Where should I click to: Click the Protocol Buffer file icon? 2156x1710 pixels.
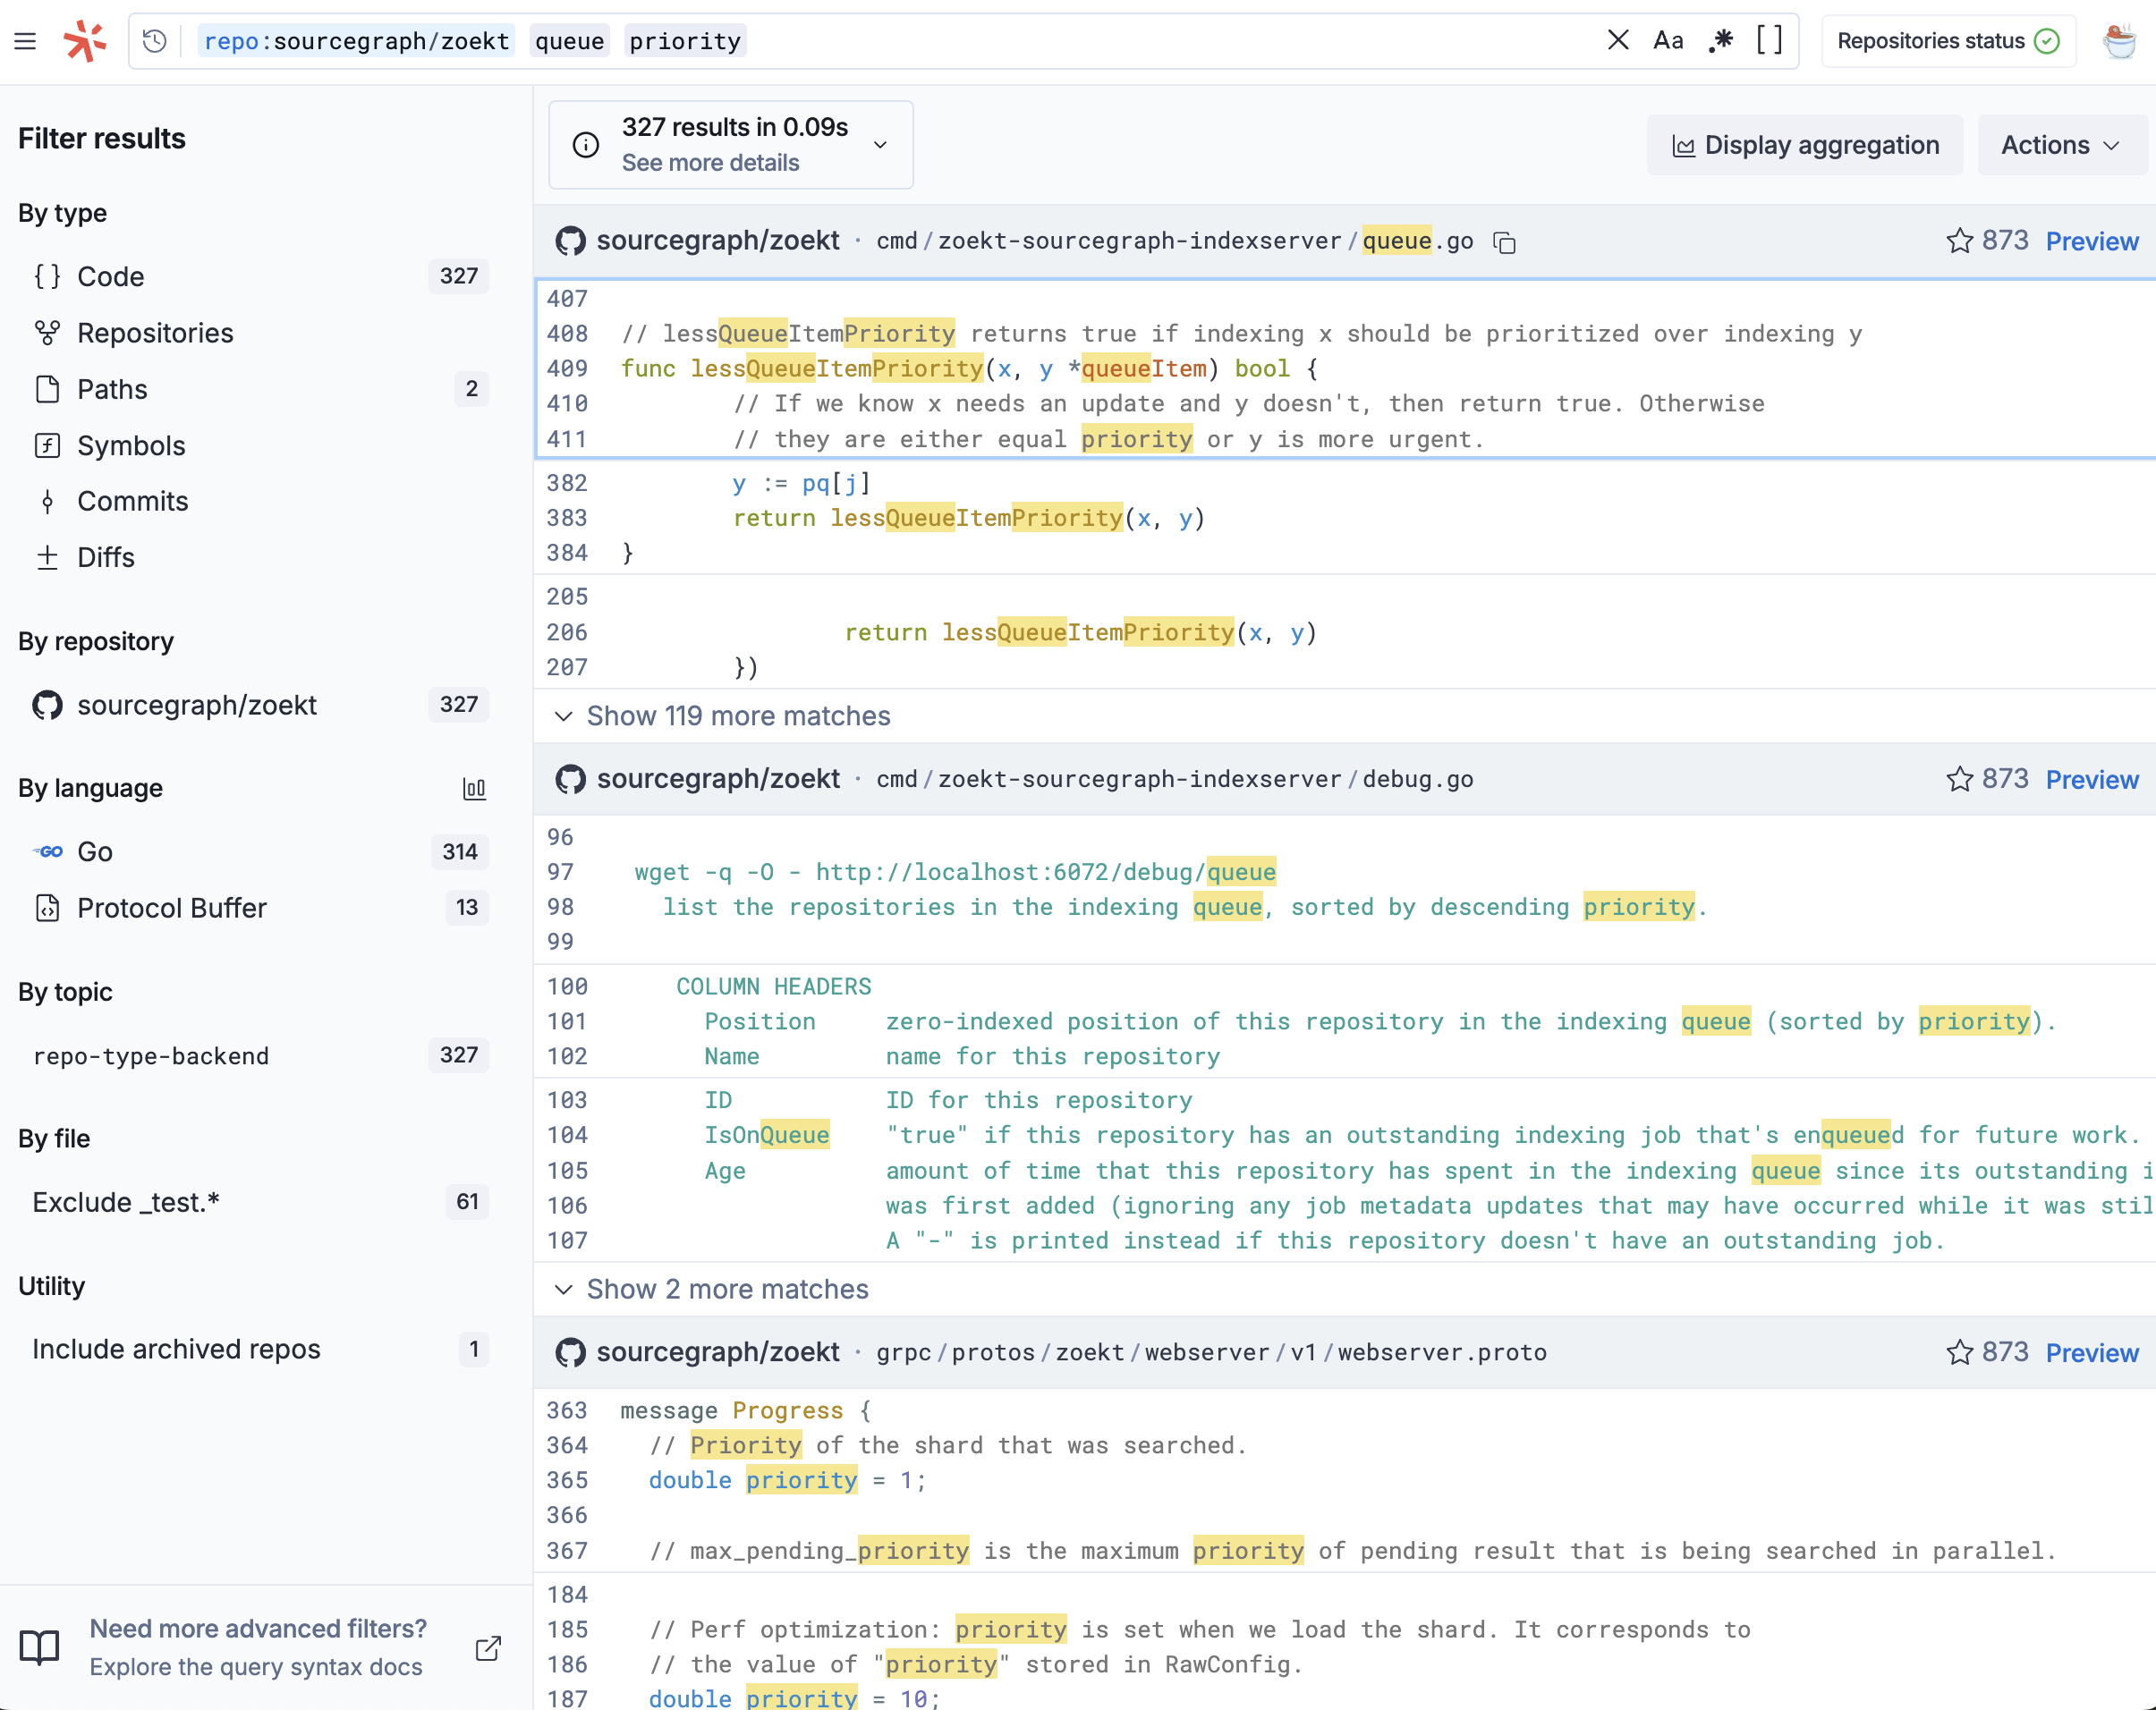pos(47,907)
